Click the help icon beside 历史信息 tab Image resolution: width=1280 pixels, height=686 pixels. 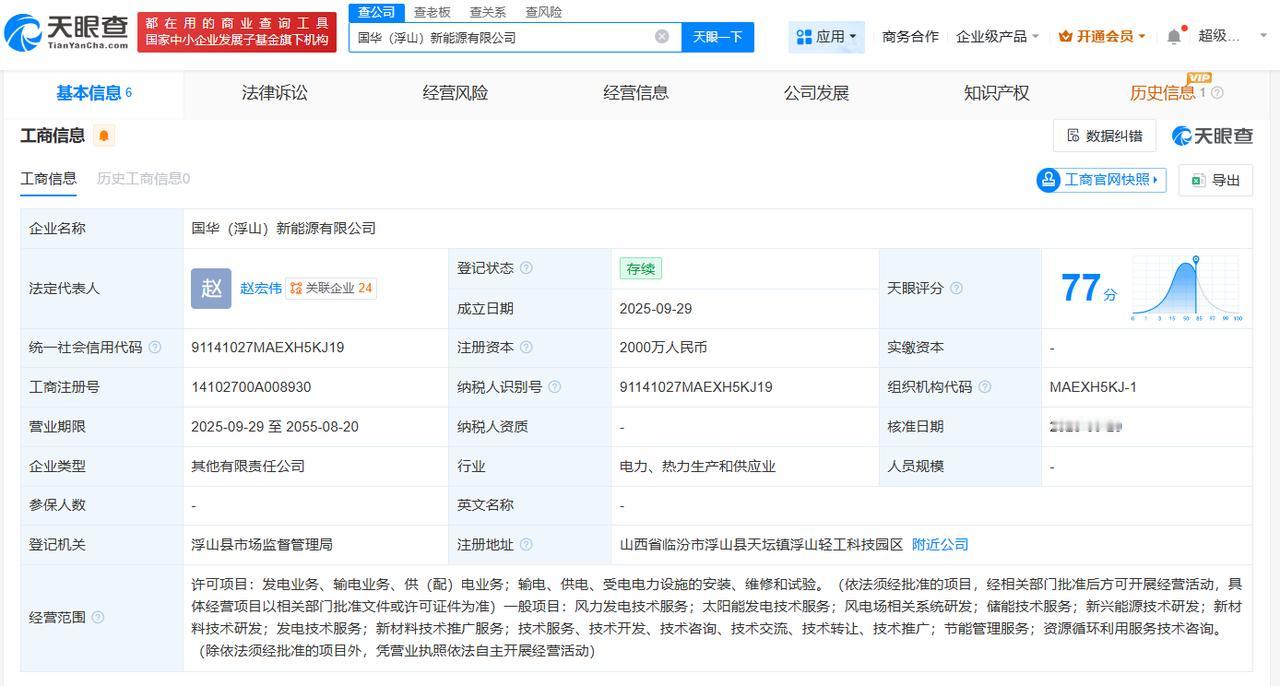1217,93
